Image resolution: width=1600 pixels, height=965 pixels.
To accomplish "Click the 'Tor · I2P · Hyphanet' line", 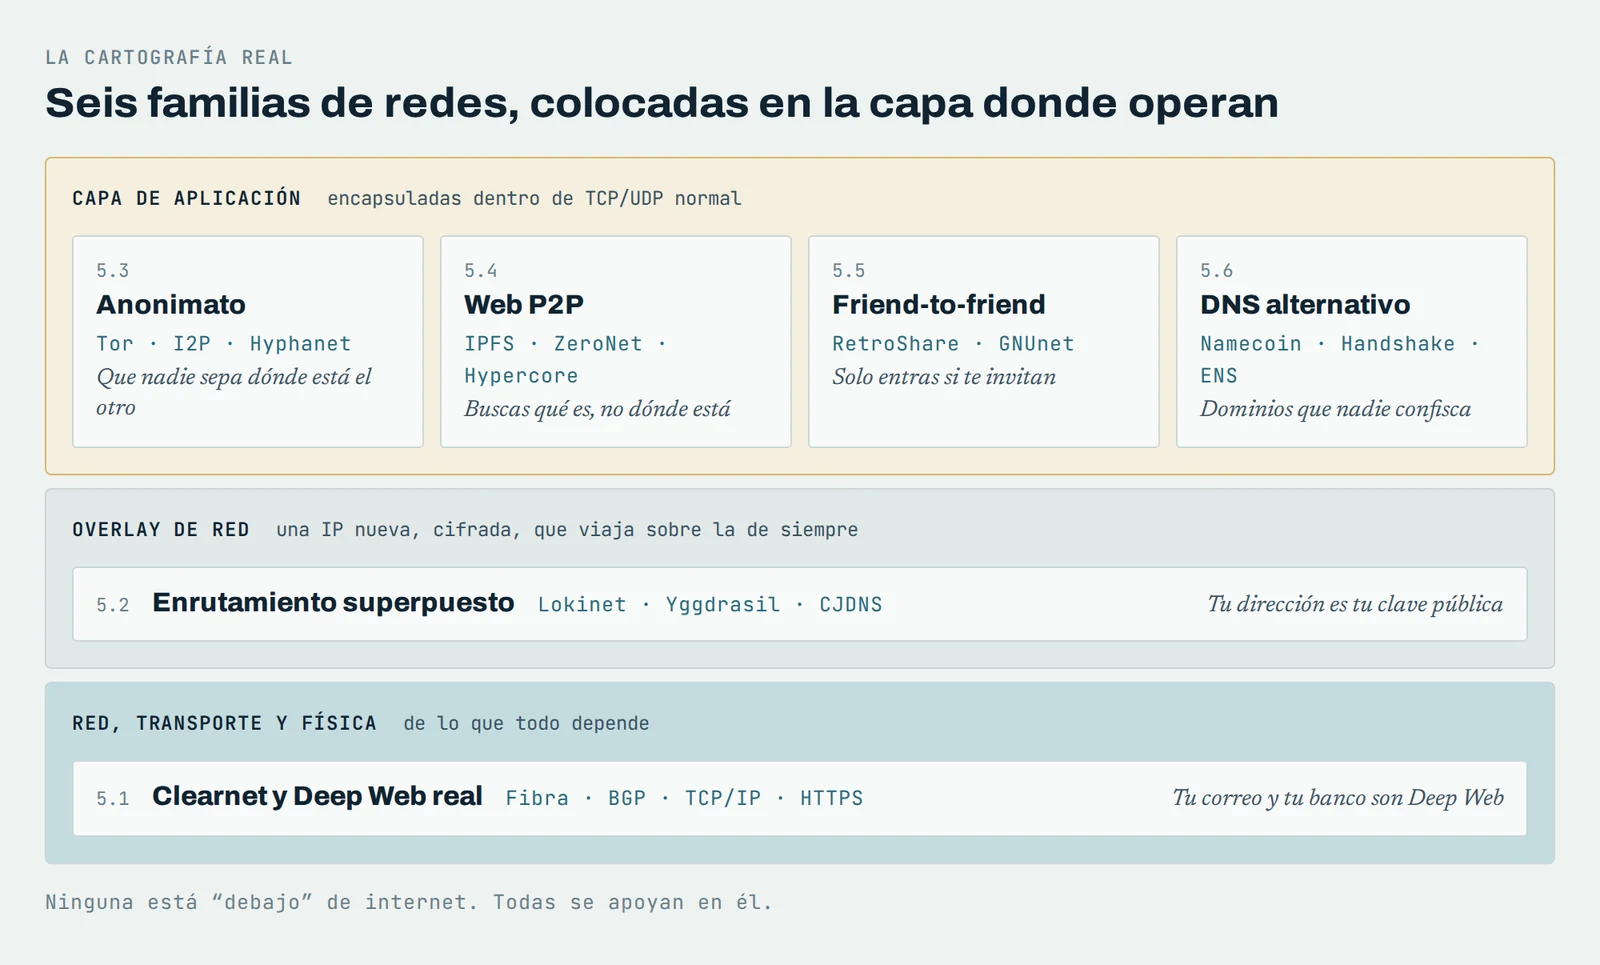I will pyautogui.click(x=224, y=344).
